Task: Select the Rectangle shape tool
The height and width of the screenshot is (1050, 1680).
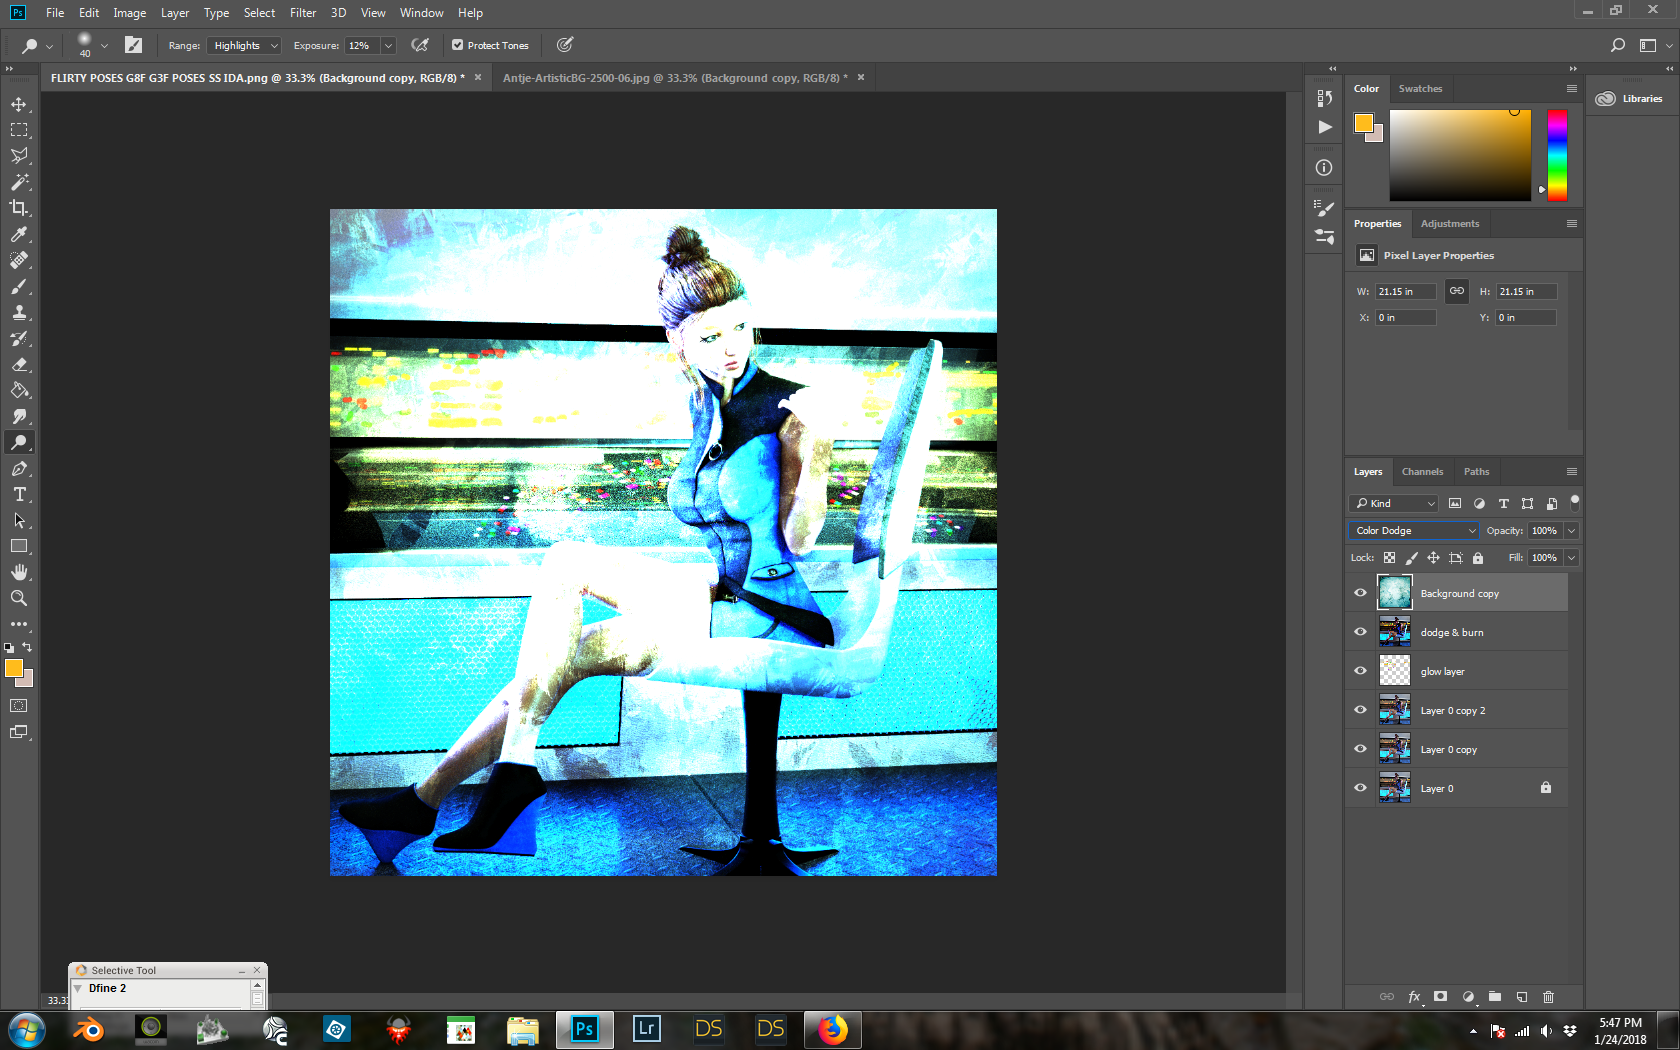Action: (x=19, y=546)
